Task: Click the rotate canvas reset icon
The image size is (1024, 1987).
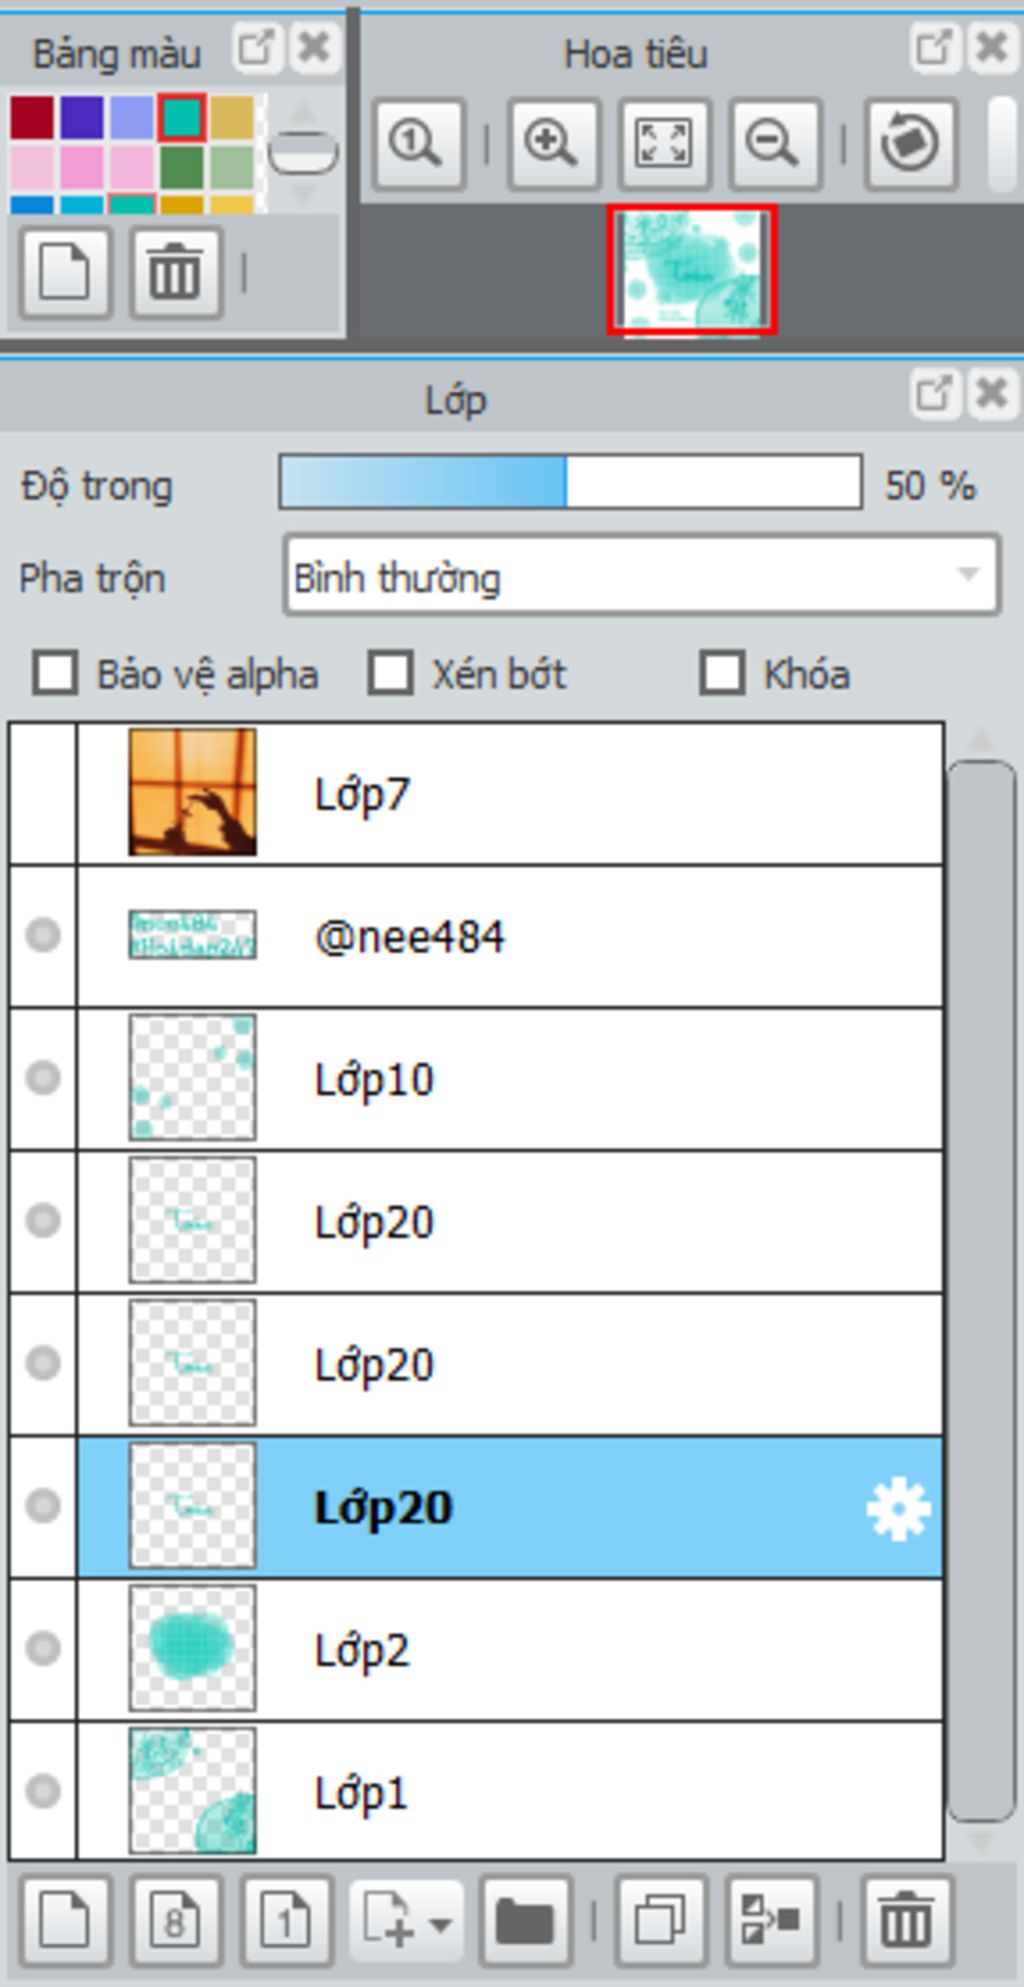Action: click(x=910, y=143)
